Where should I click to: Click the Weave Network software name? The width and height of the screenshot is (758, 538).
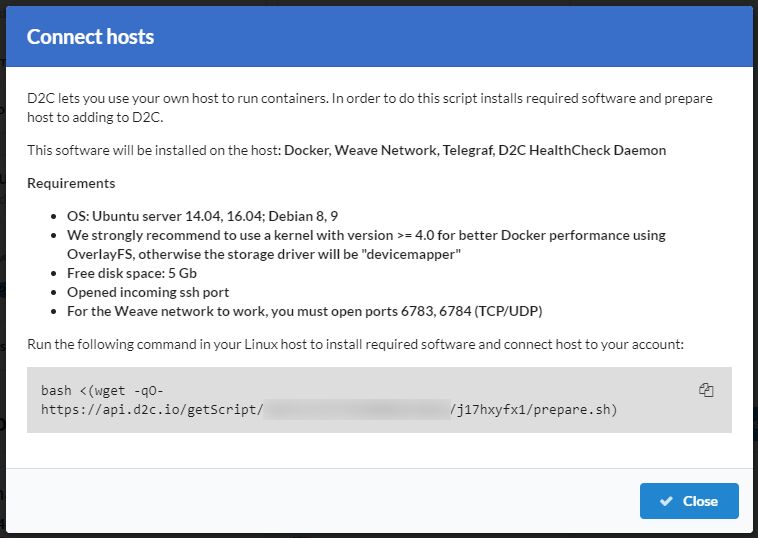click(x=385, y=150)
